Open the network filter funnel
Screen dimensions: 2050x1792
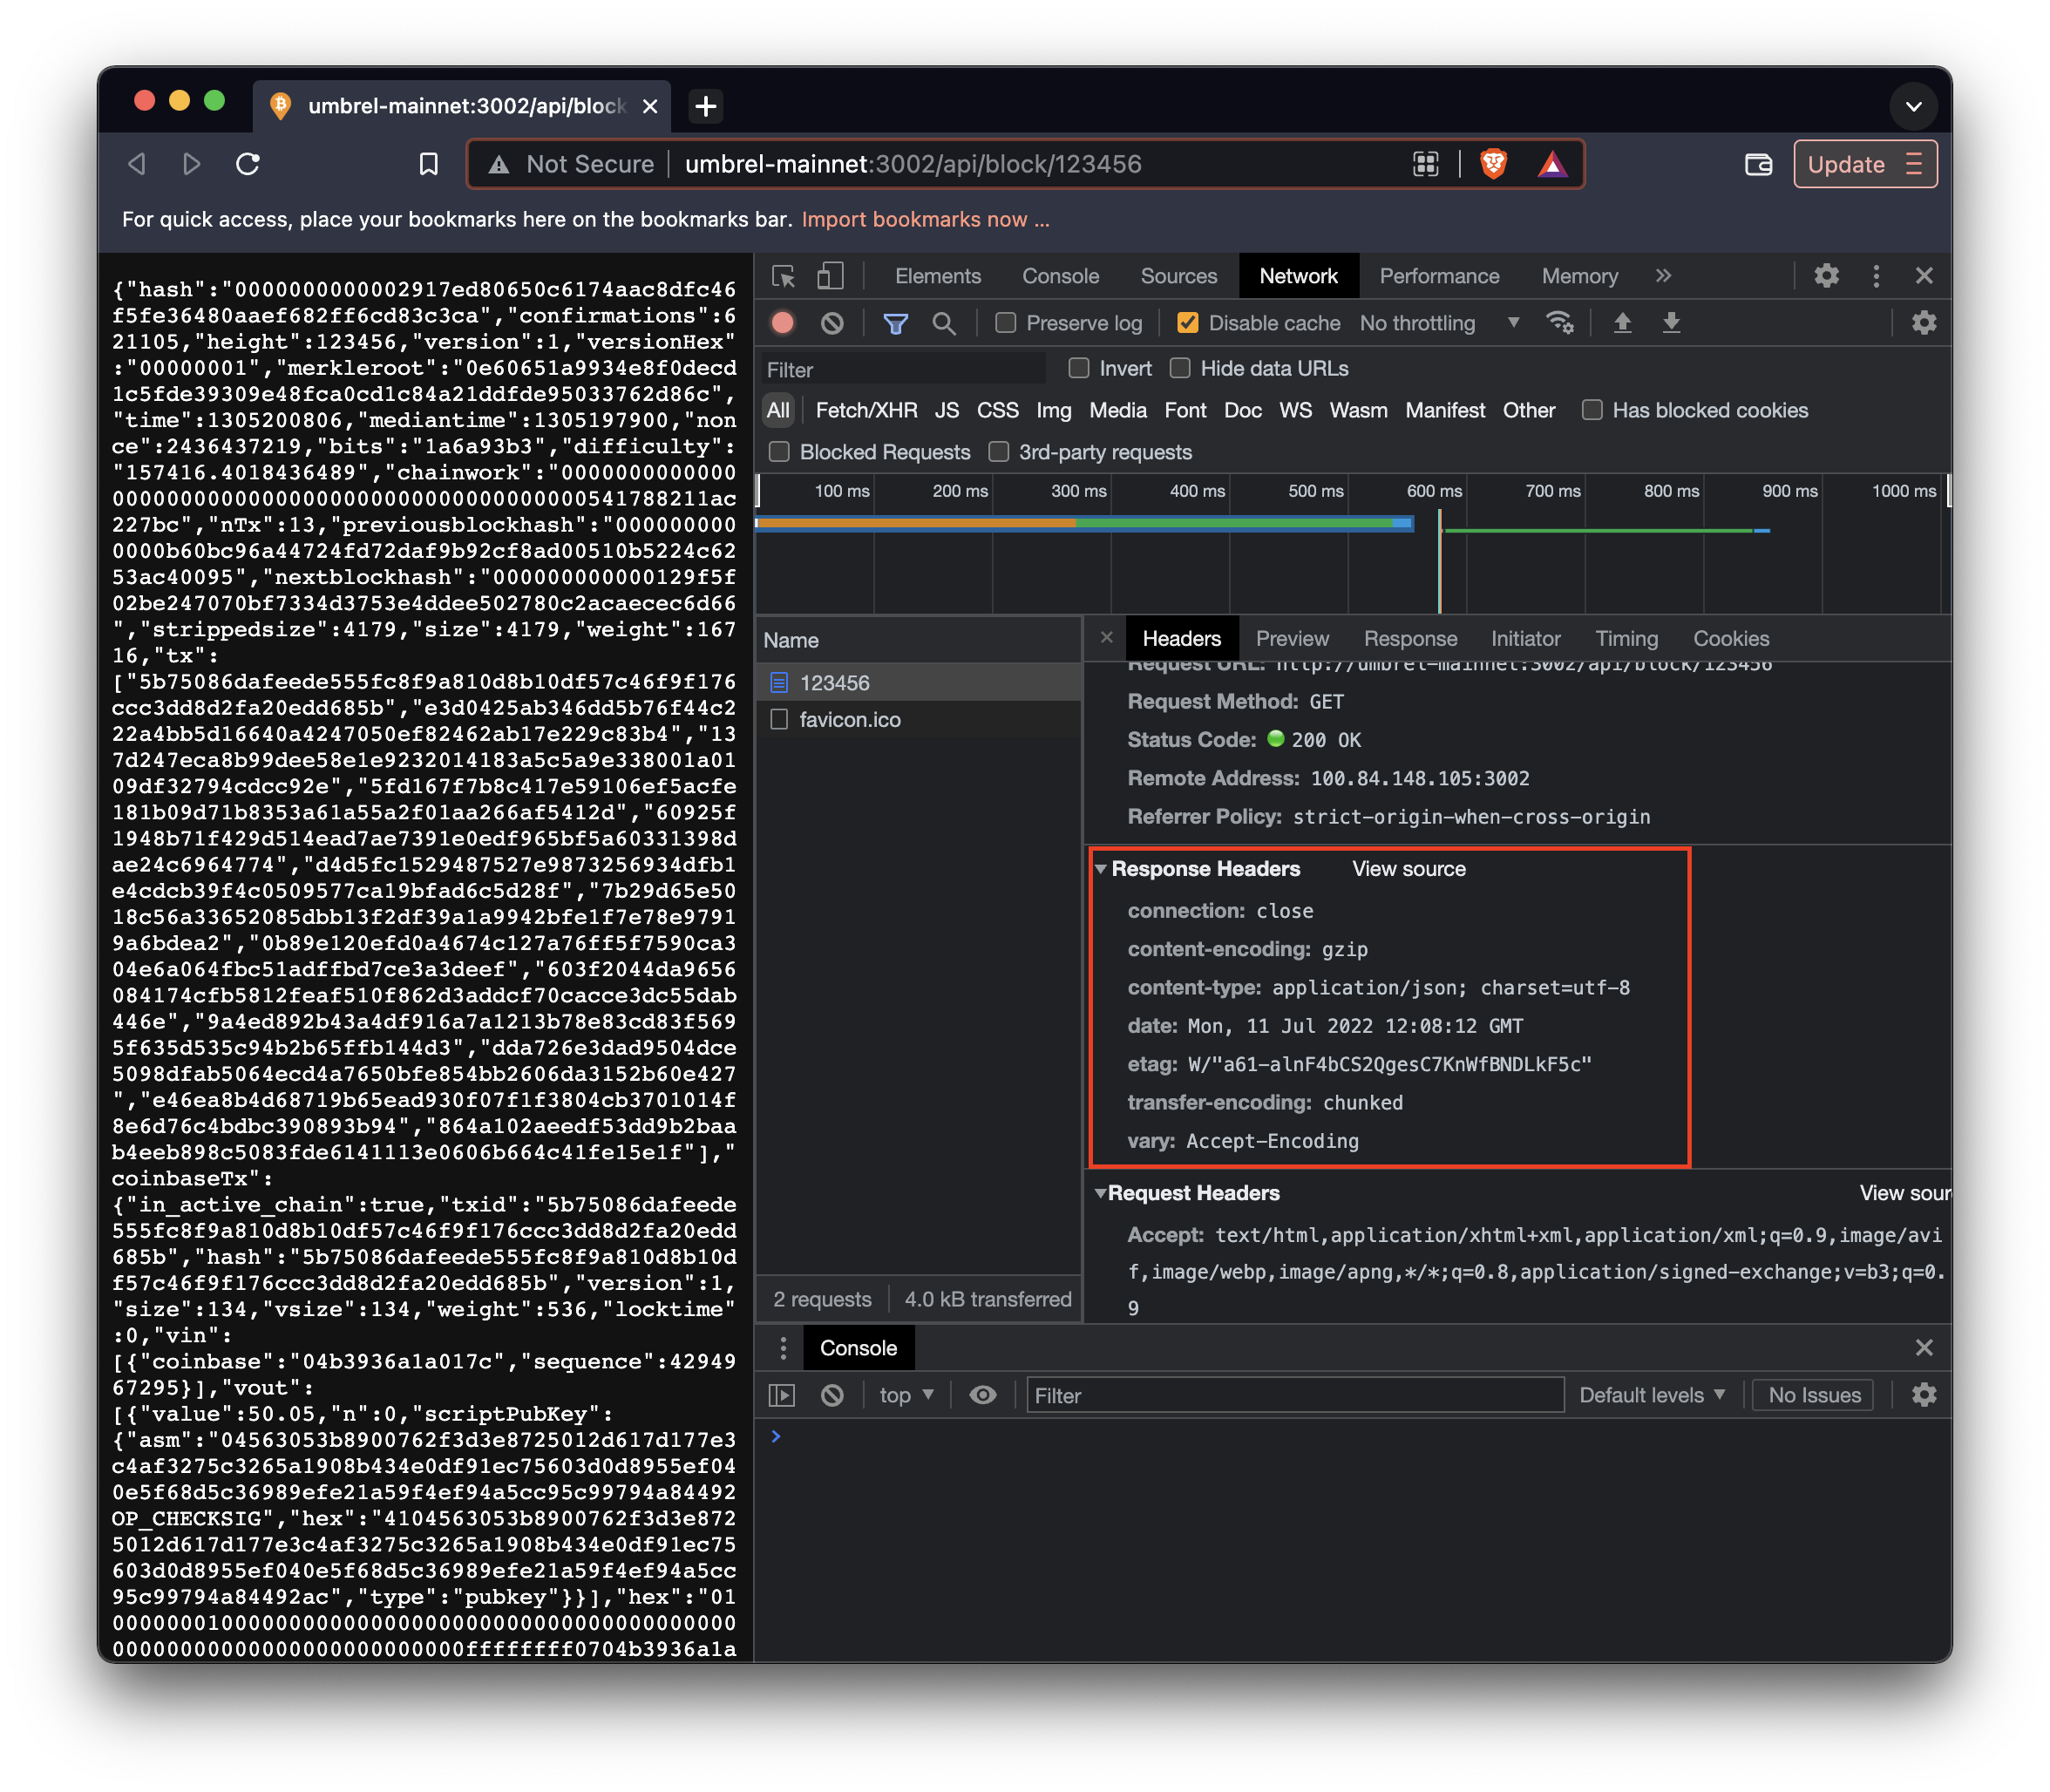[895, 323]
